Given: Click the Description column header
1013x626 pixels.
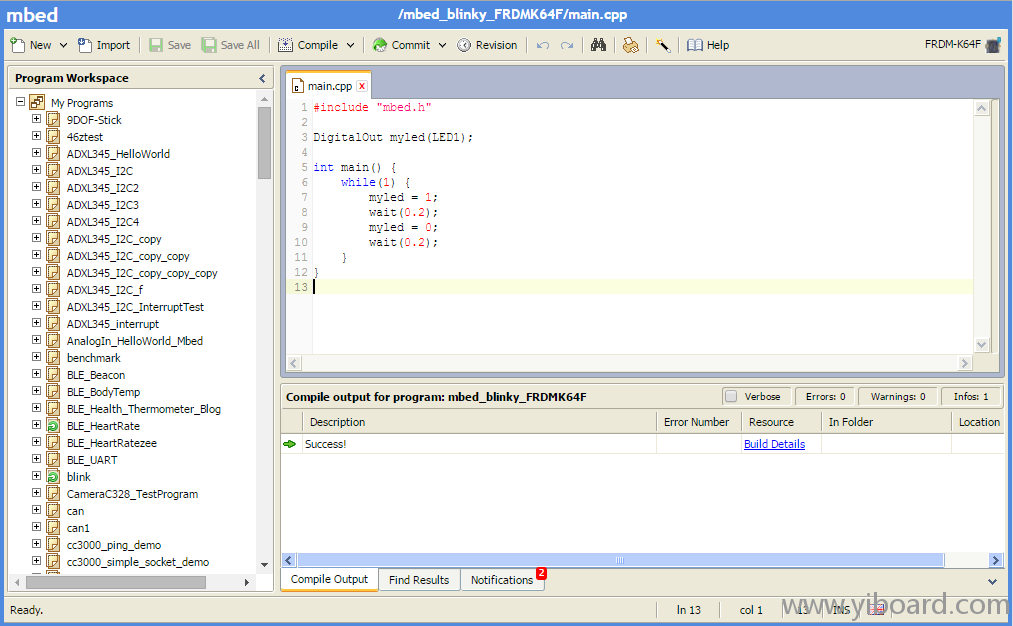Looking at the screenshot, I should pos(479,422).
